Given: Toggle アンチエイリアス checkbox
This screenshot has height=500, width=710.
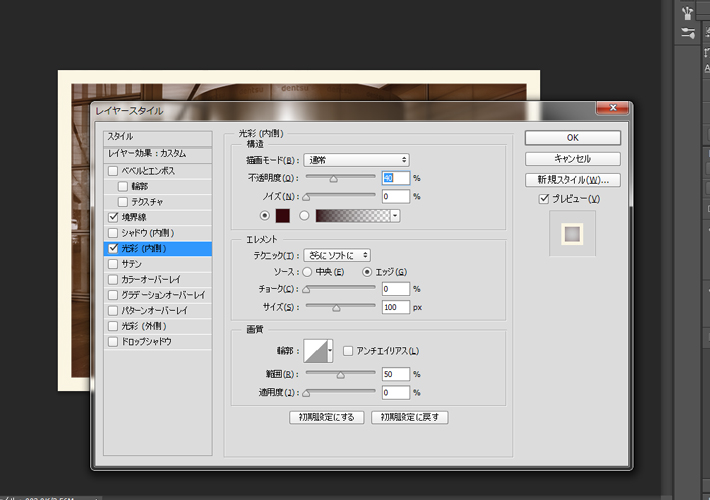Looking at the screenshot, I should tap(348, 351).
